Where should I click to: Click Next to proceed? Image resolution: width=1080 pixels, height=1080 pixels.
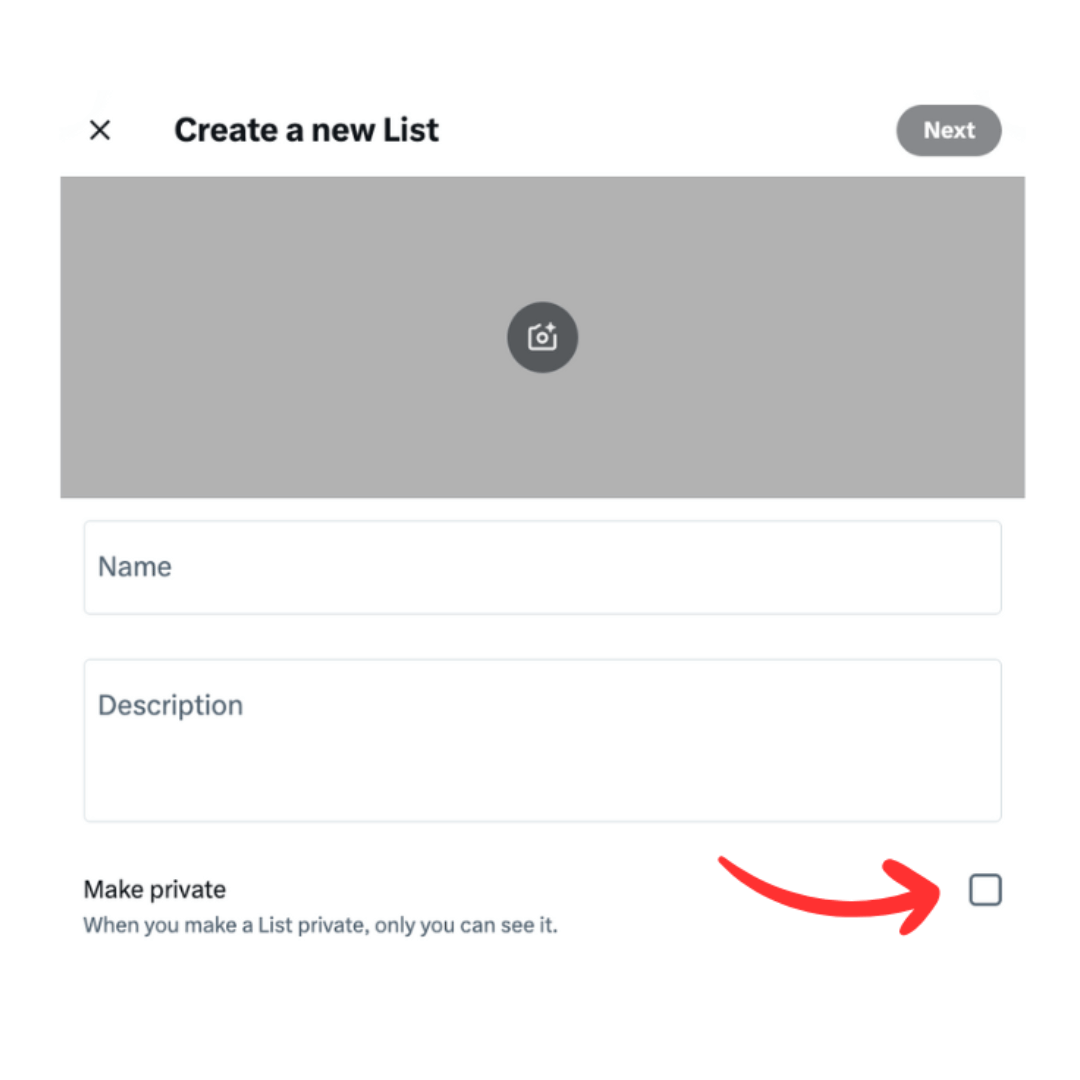[x=948, y=130]
